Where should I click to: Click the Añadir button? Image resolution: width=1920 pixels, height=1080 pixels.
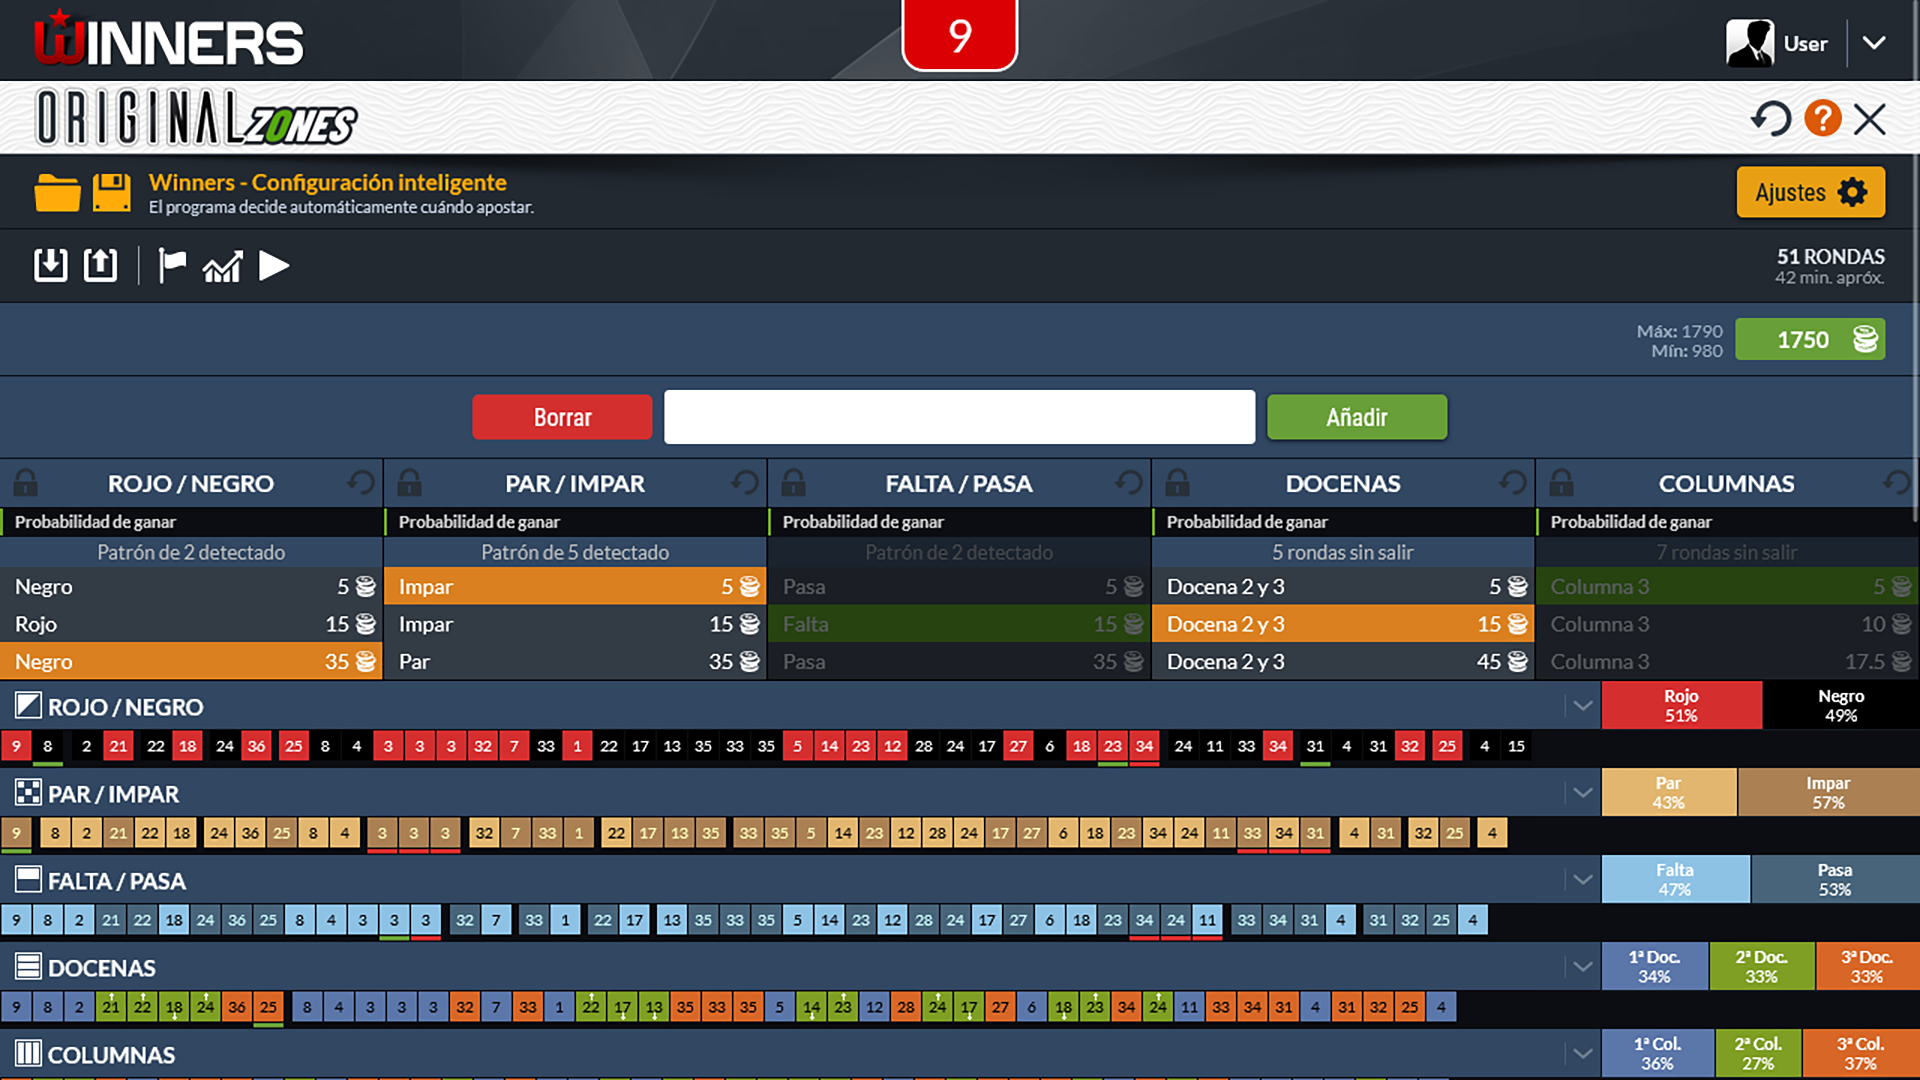(1357, 417)
